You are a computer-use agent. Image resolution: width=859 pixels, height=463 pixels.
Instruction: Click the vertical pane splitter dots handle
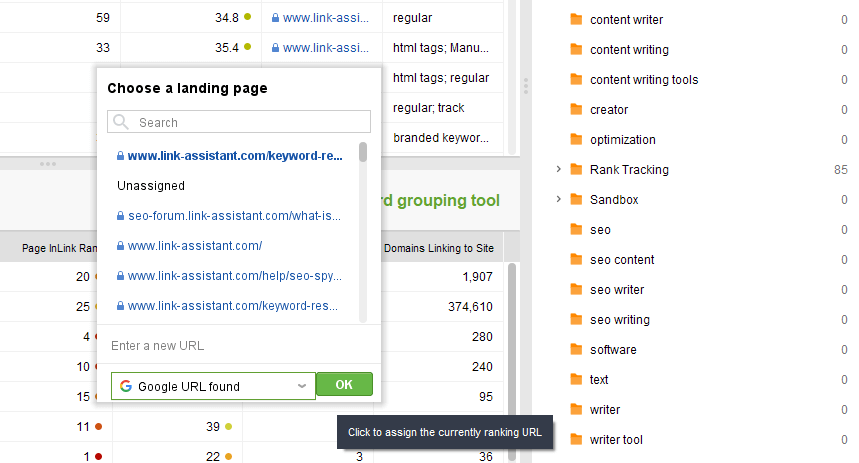tap(525, 86)
